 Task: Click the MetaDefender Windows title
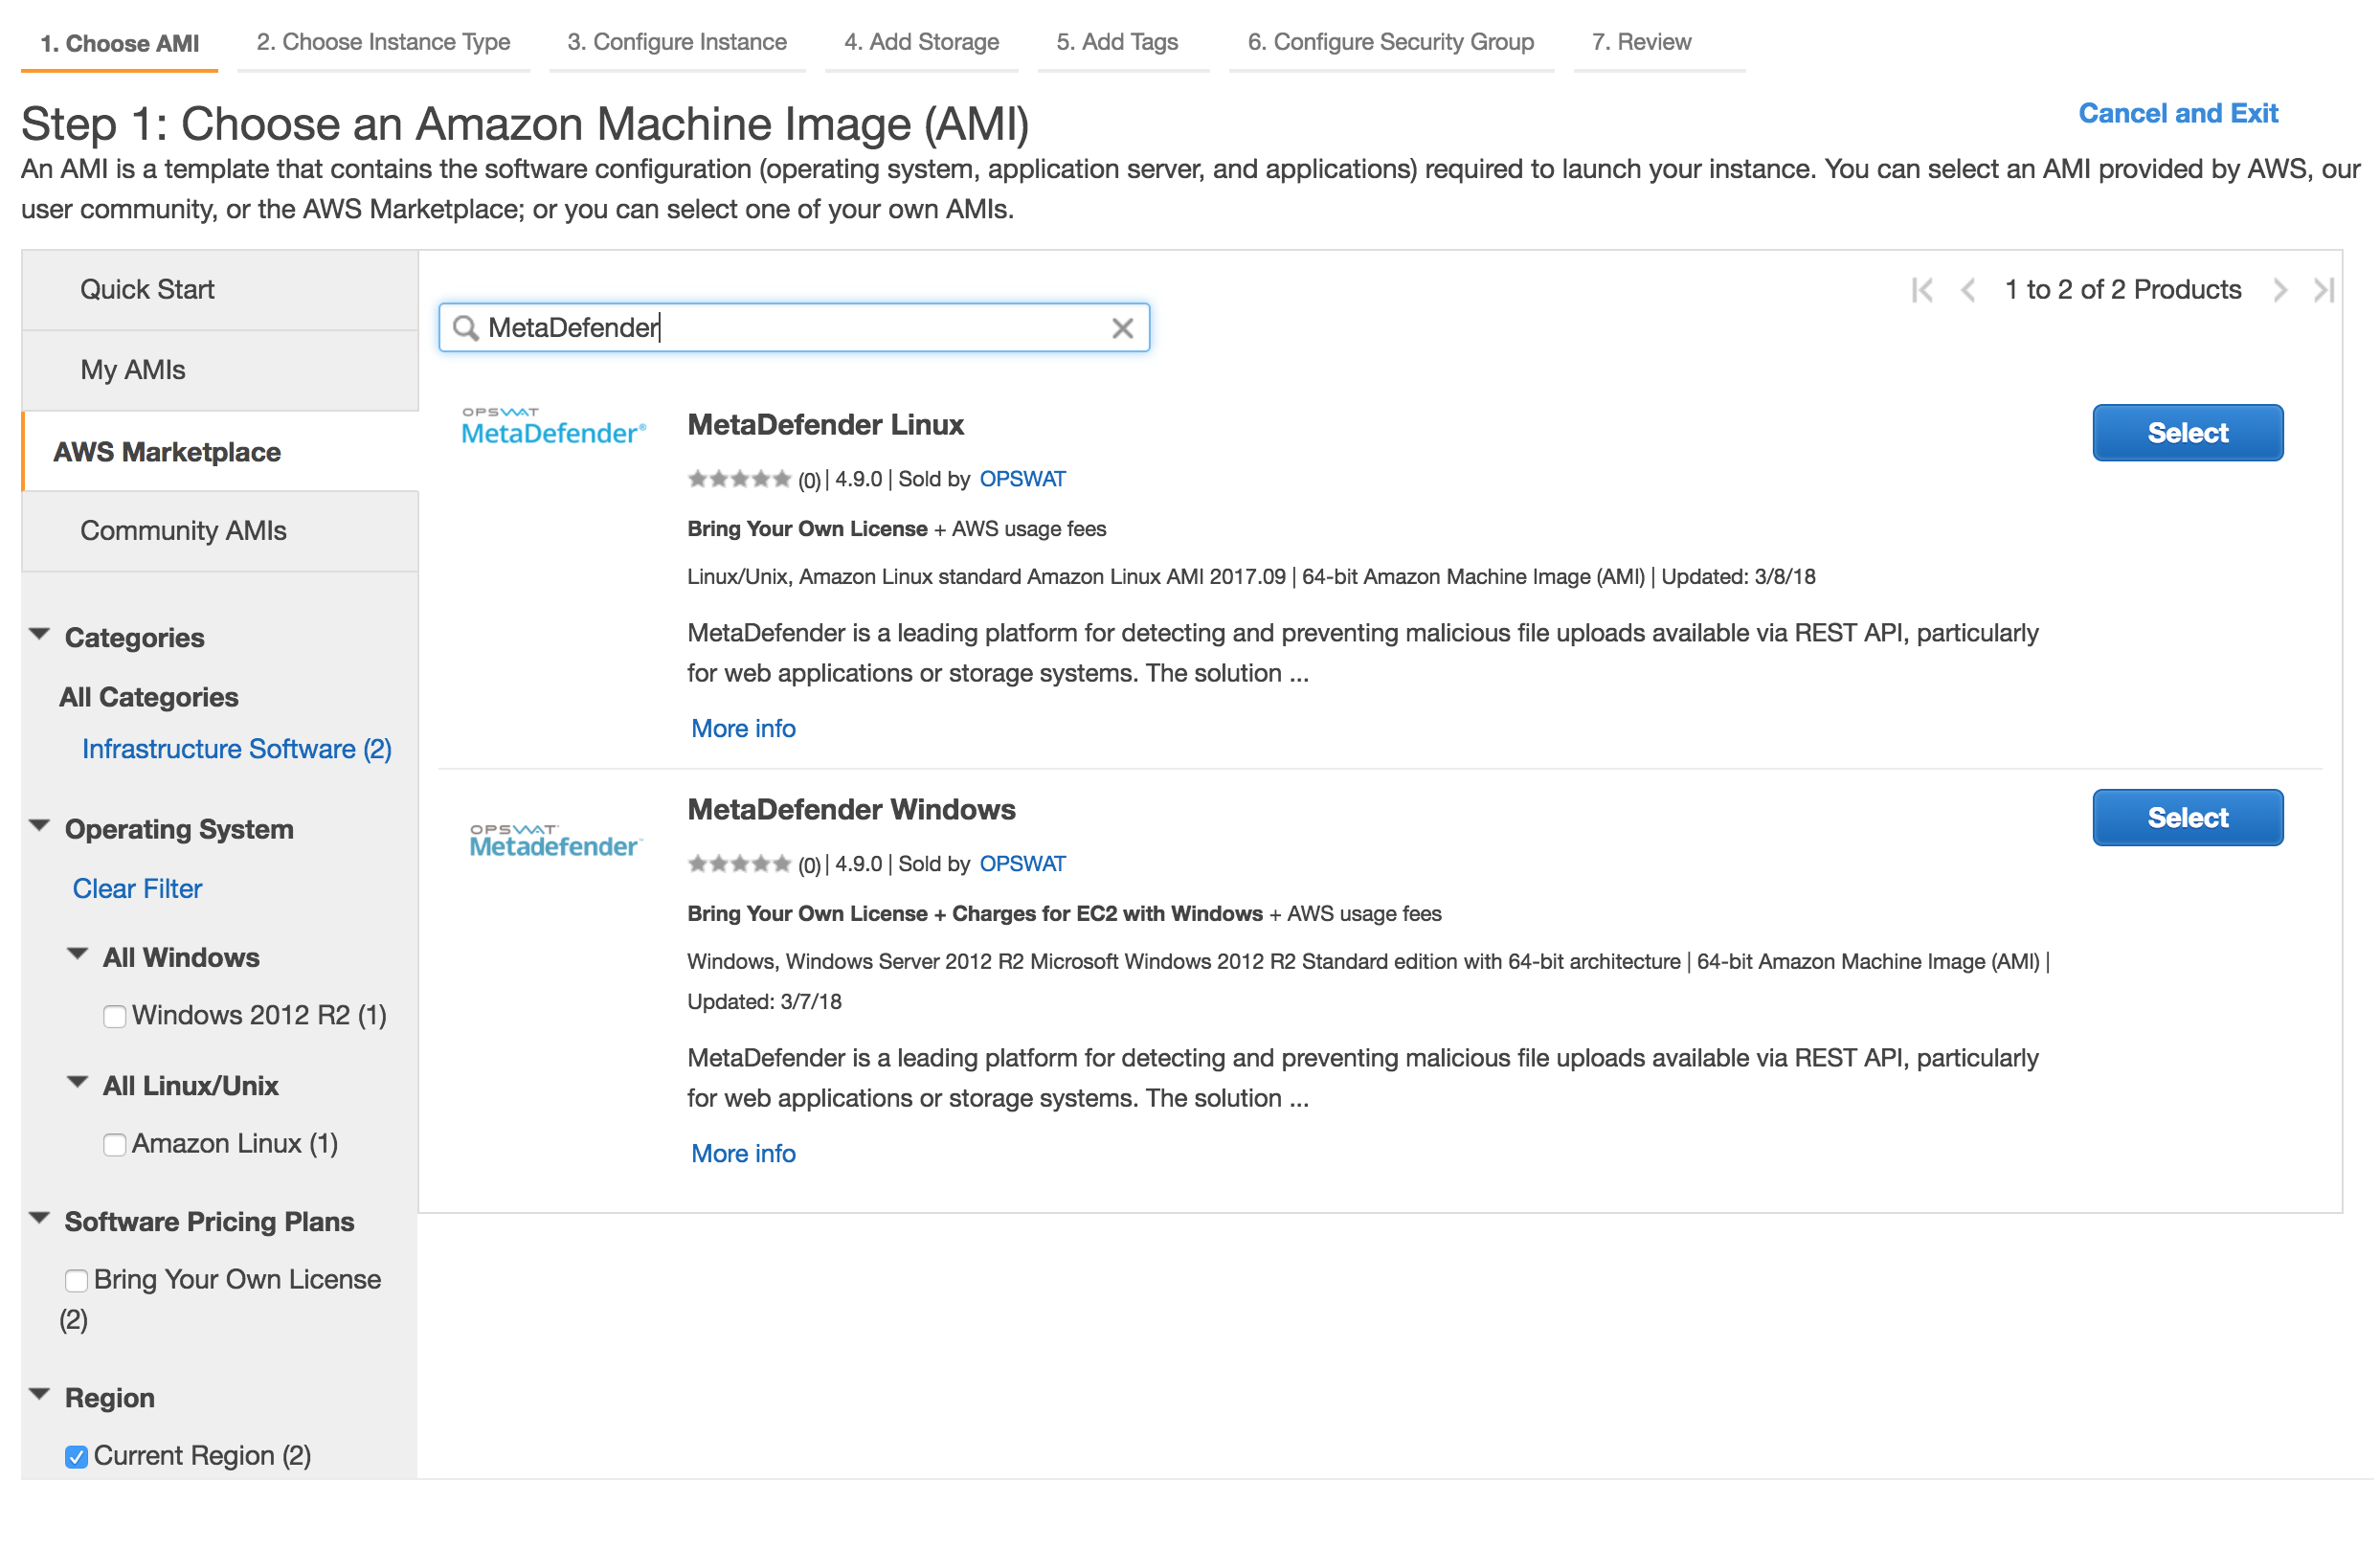[x=853, y=810]
